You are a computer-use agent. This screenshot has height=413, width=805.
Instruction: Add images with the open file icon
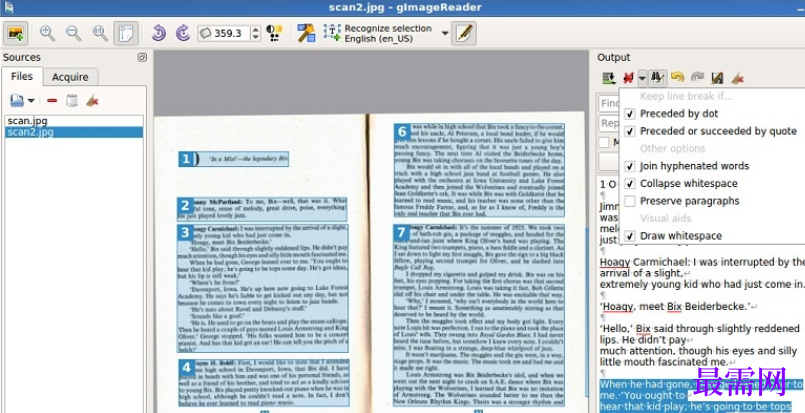coord(17,101)
